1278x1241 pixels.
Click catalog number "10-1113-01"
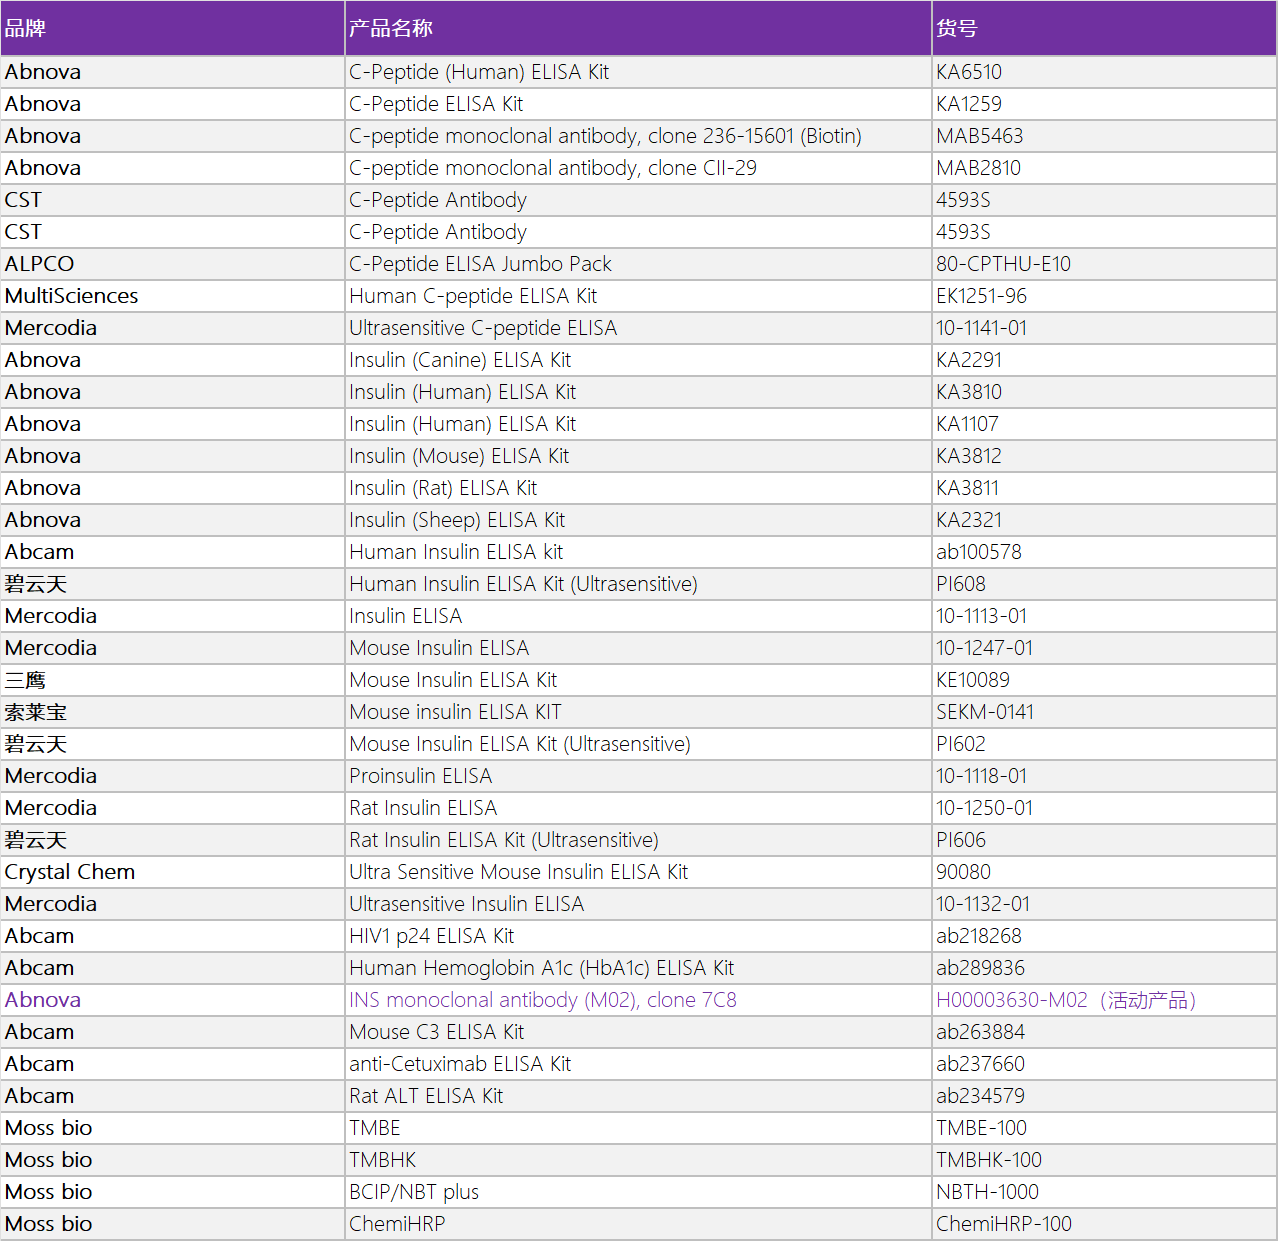click(982, 616)
